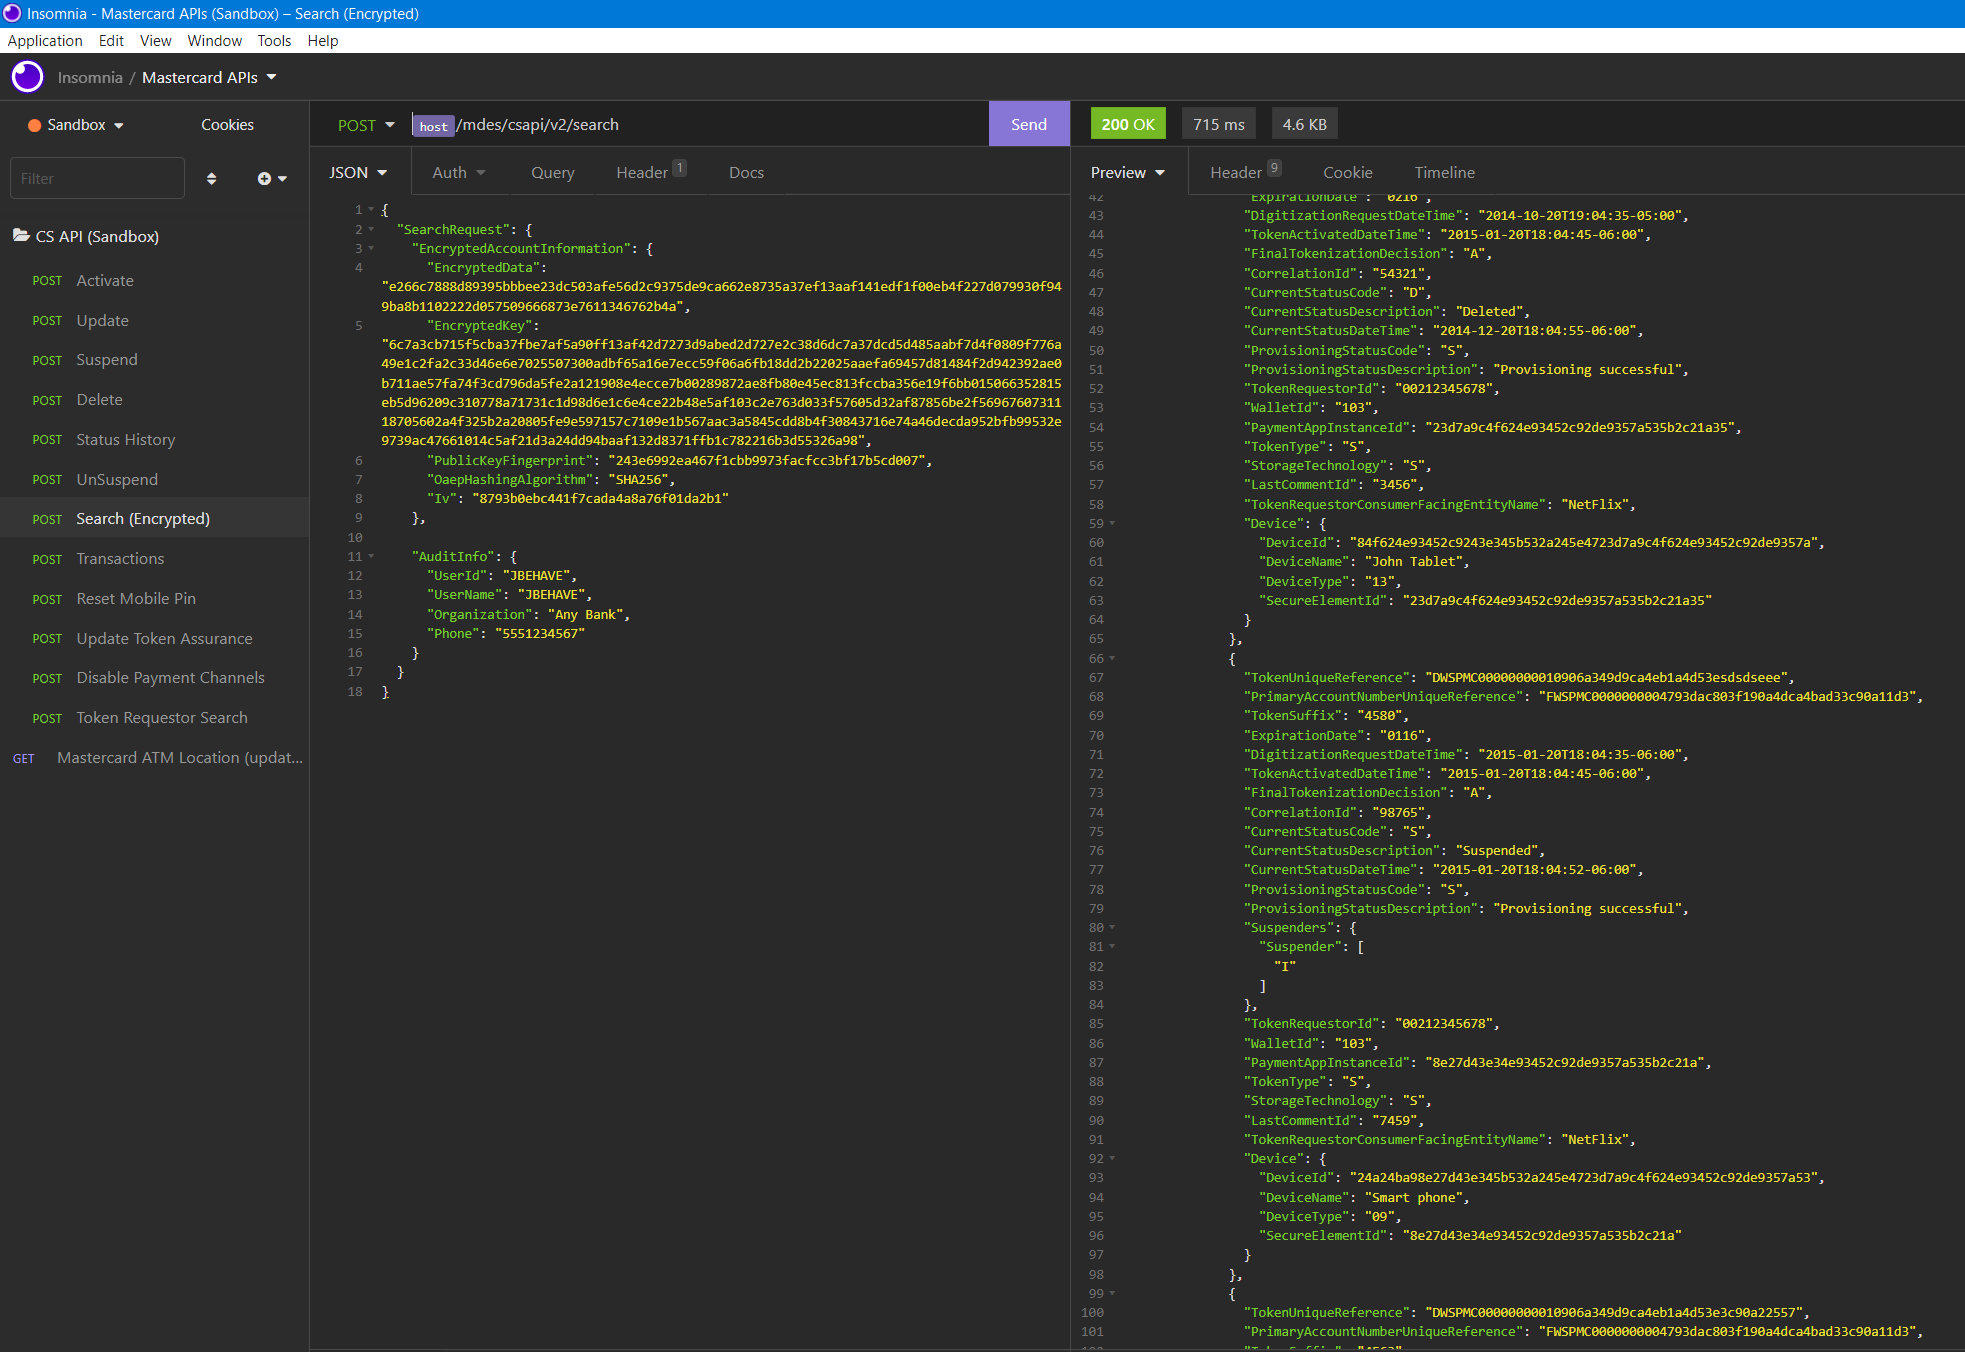Click the CS API (Sandbox) folder icon
The height and width of the screenshot is (1352, 1965).
(21, 236)
